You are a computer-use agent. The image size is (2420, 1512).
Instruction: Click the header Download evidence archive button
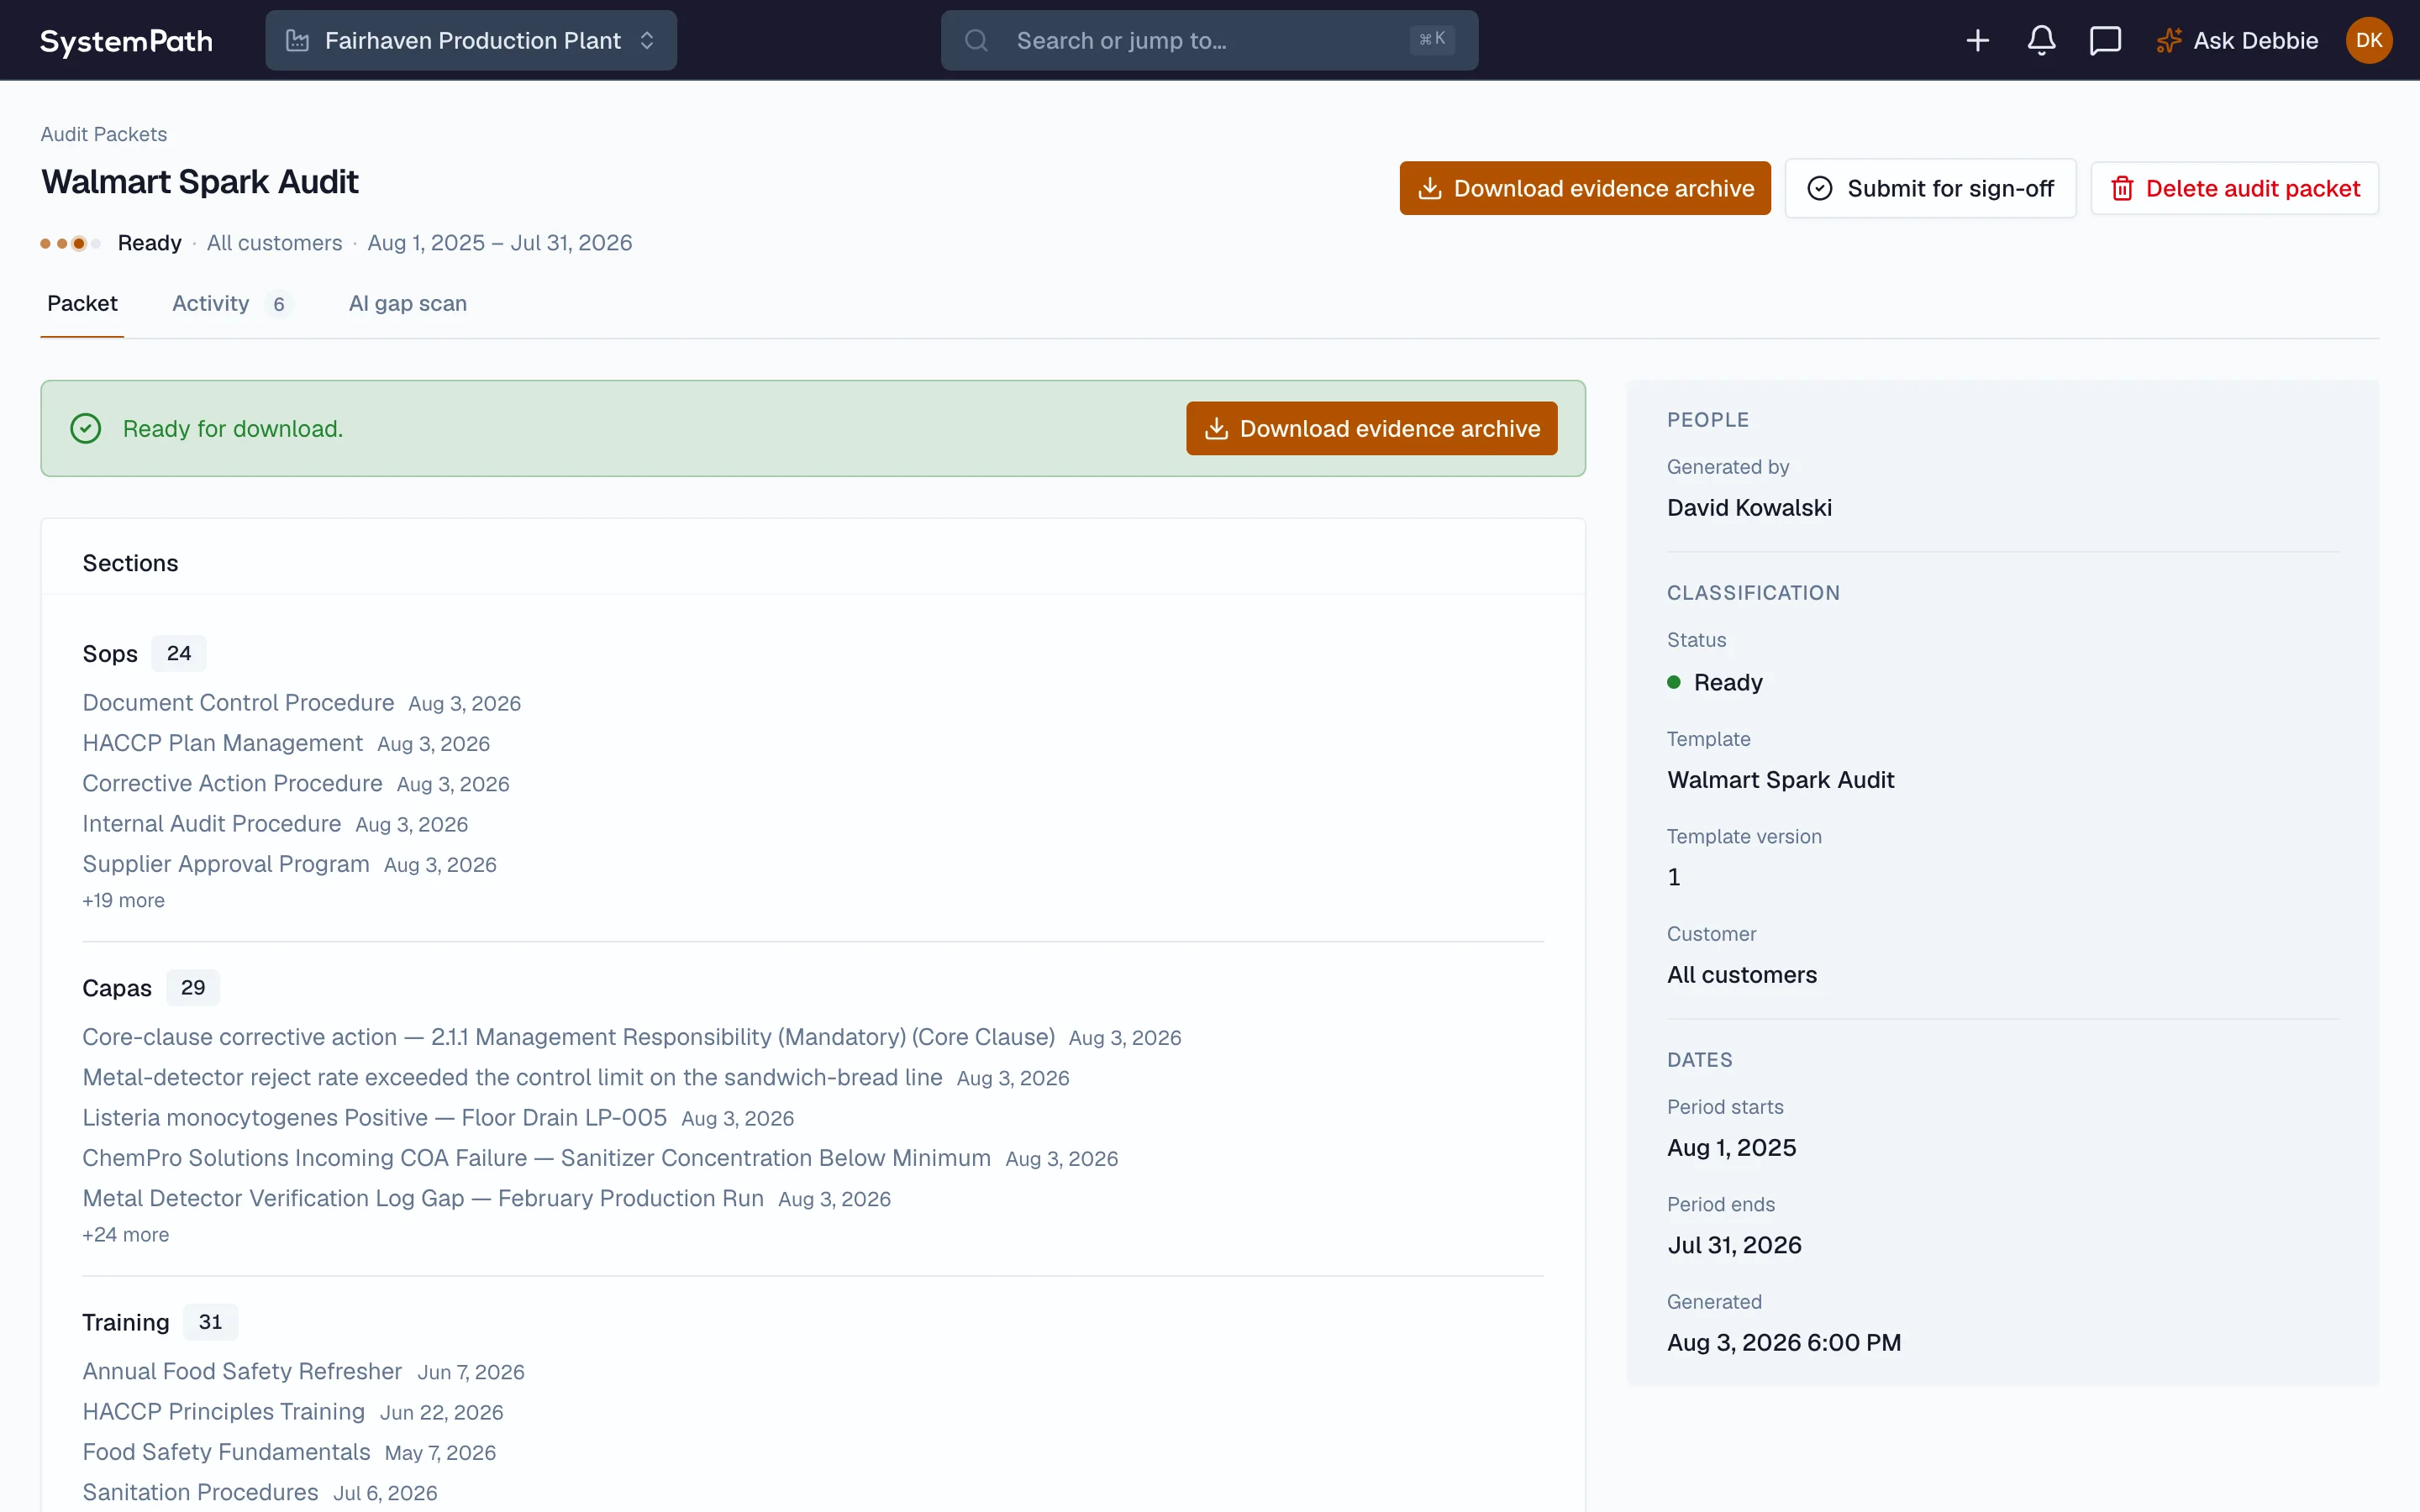pos(1585,188)
